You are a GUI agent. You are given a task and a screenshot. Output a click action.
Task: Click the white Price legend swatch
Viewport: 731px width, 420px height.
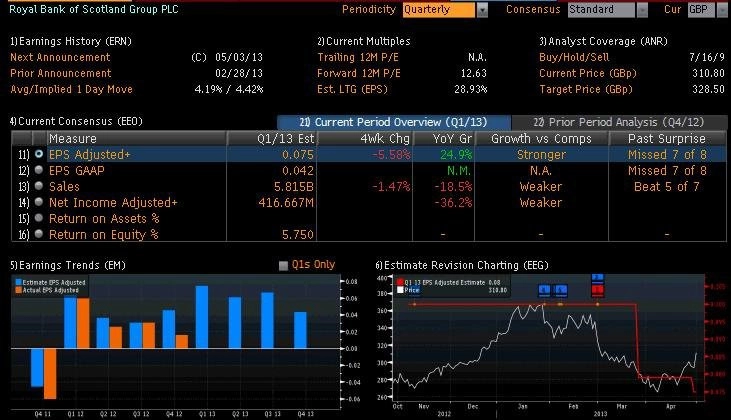click(x=400, y=290)
